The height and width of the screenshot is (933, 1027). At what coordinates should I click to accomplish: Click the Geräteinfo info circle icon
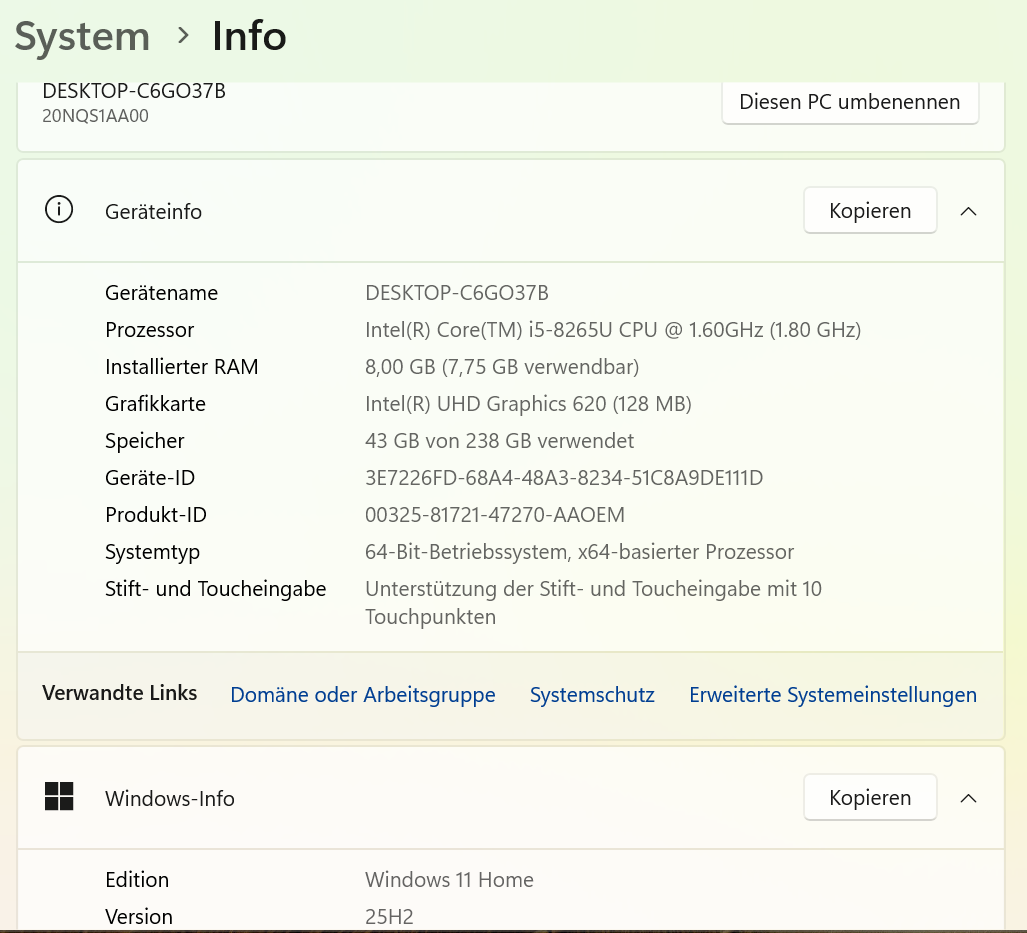[59, 210]
